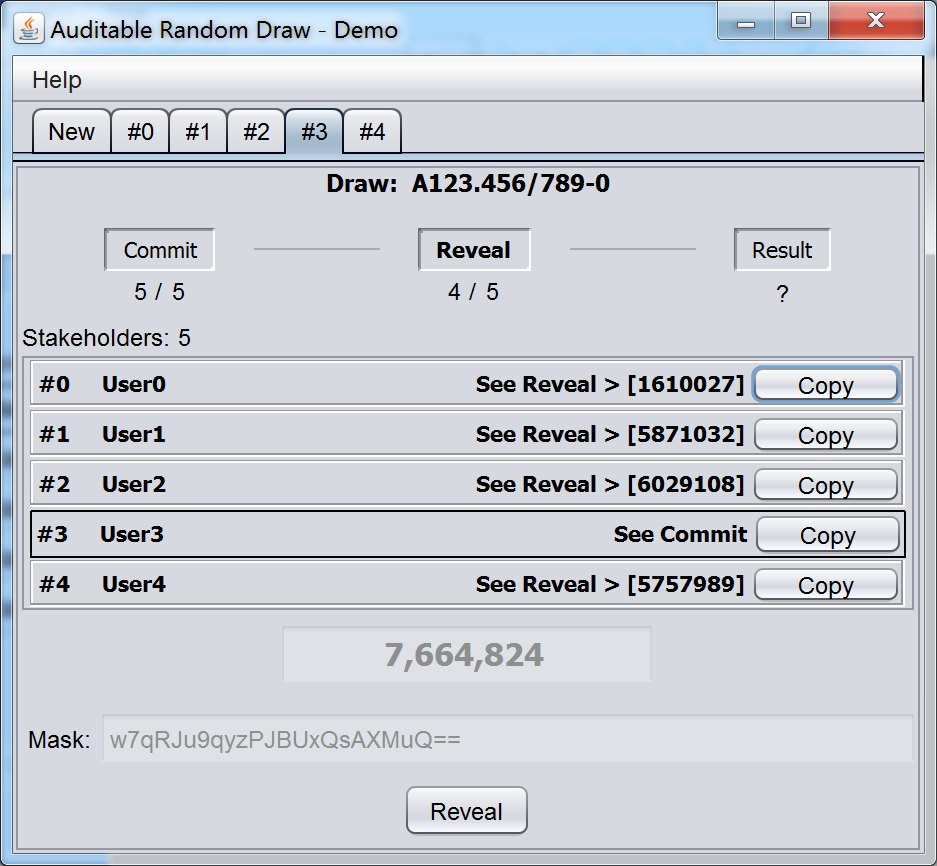Switch to the #2 tab

coord(256,131)
